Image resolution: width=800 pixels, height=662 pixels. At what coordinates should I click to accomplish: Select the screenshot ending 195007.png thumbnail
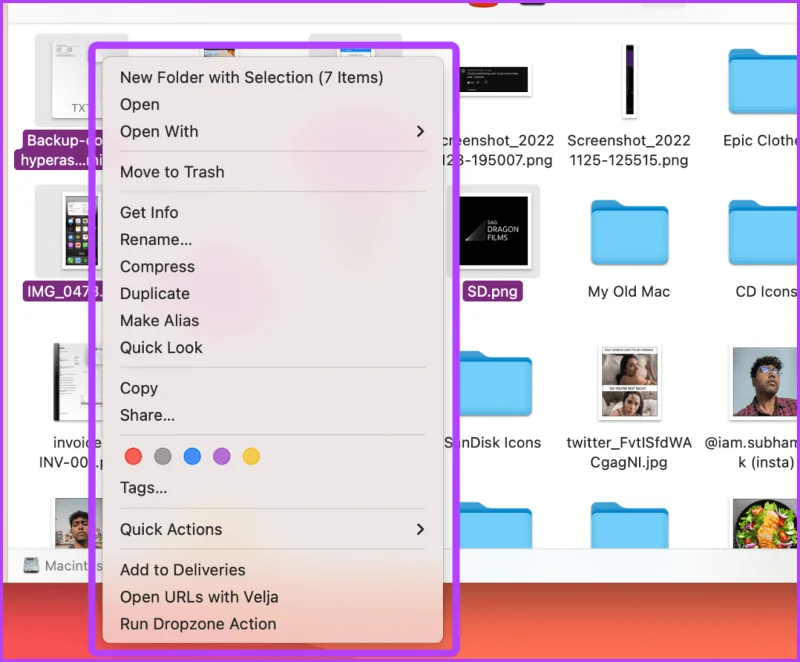(494, 80)
